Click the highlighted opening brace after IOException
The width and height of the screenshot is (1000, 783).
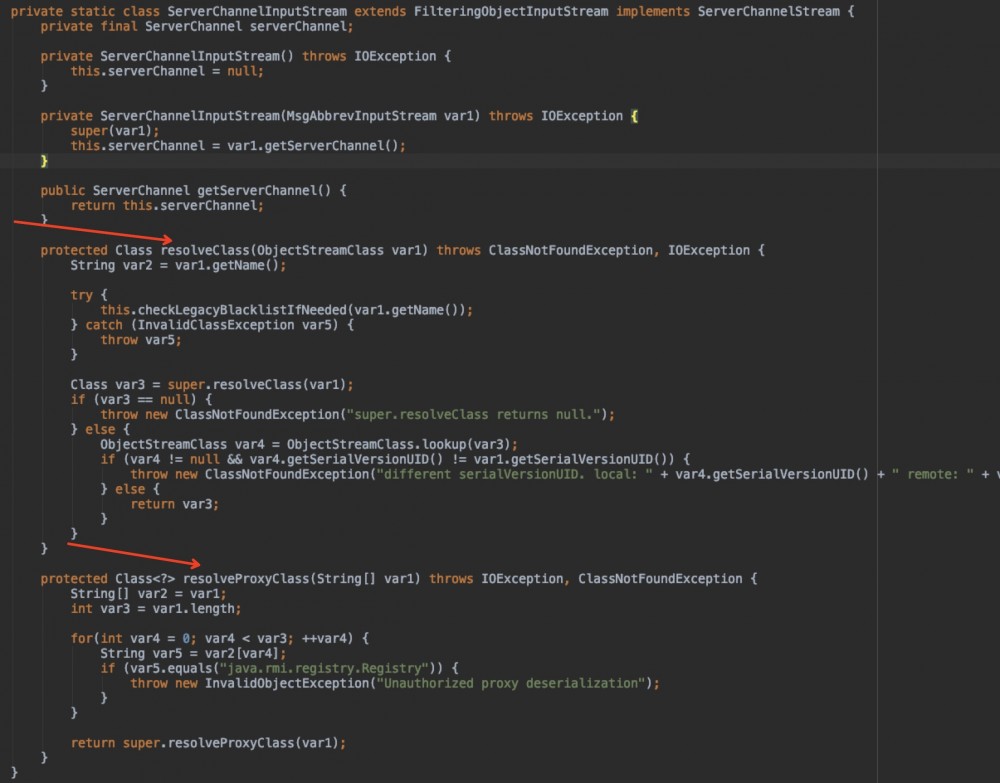coord(634,116)
